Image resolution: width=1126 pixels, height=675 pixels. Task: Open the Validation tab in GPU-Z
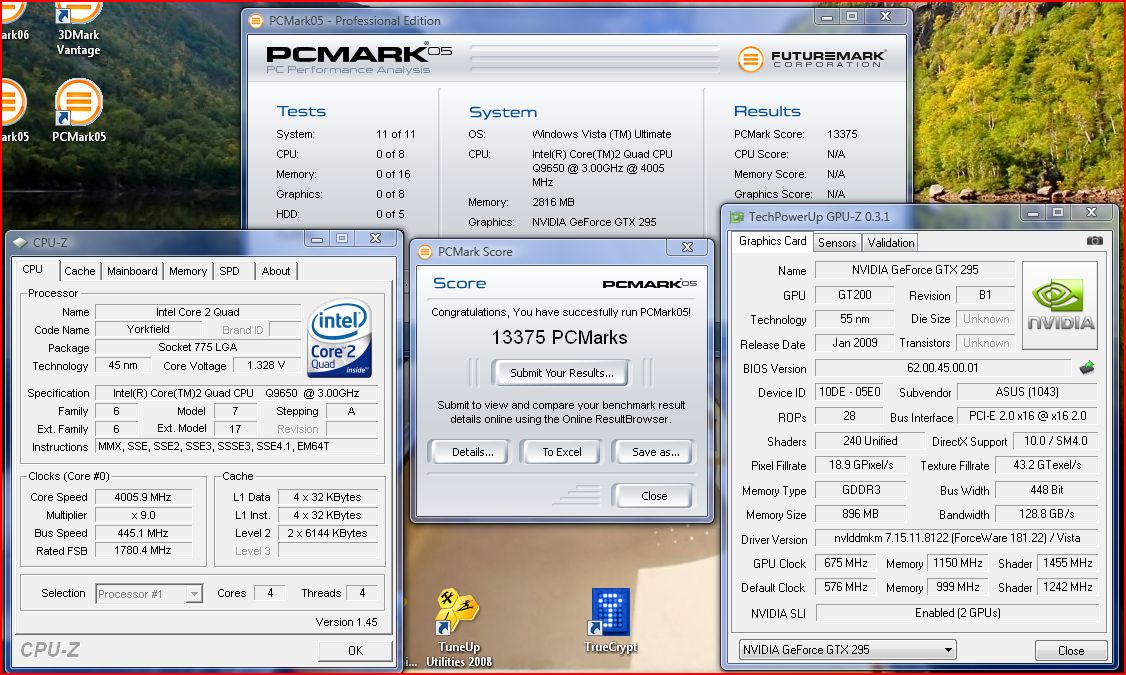(890, 243)
